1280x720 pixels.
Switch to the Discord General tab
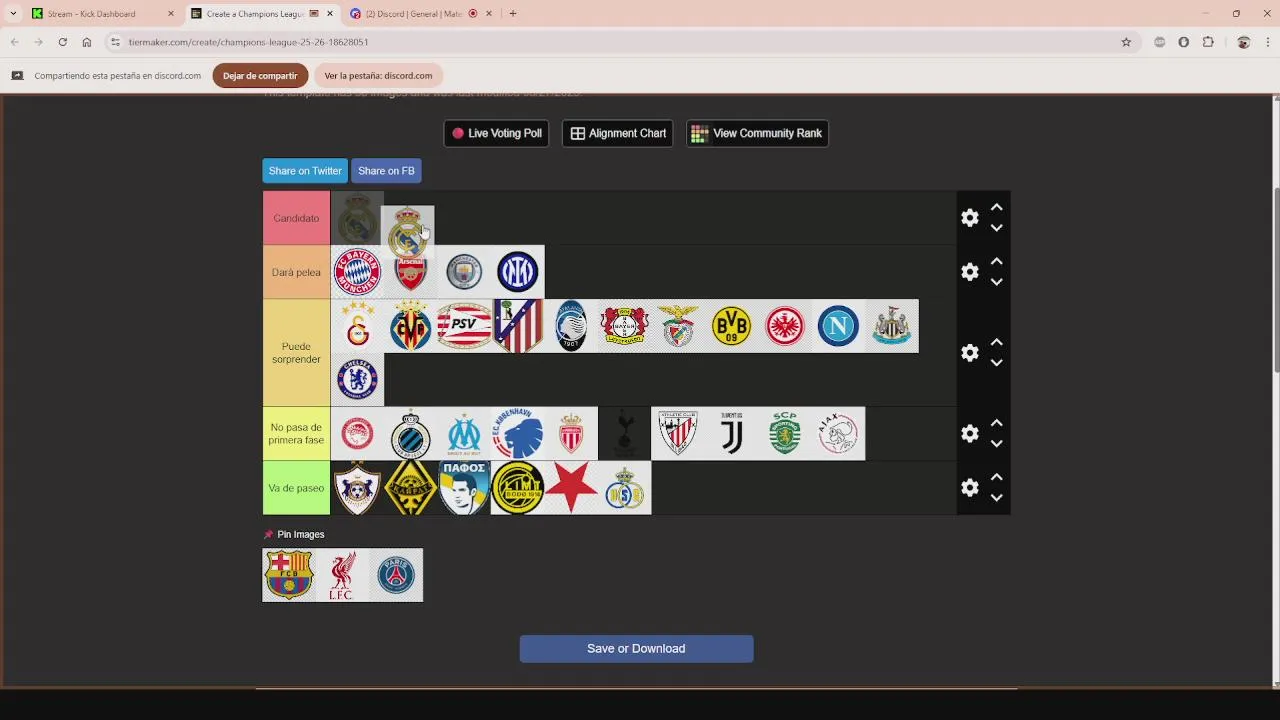420,14
